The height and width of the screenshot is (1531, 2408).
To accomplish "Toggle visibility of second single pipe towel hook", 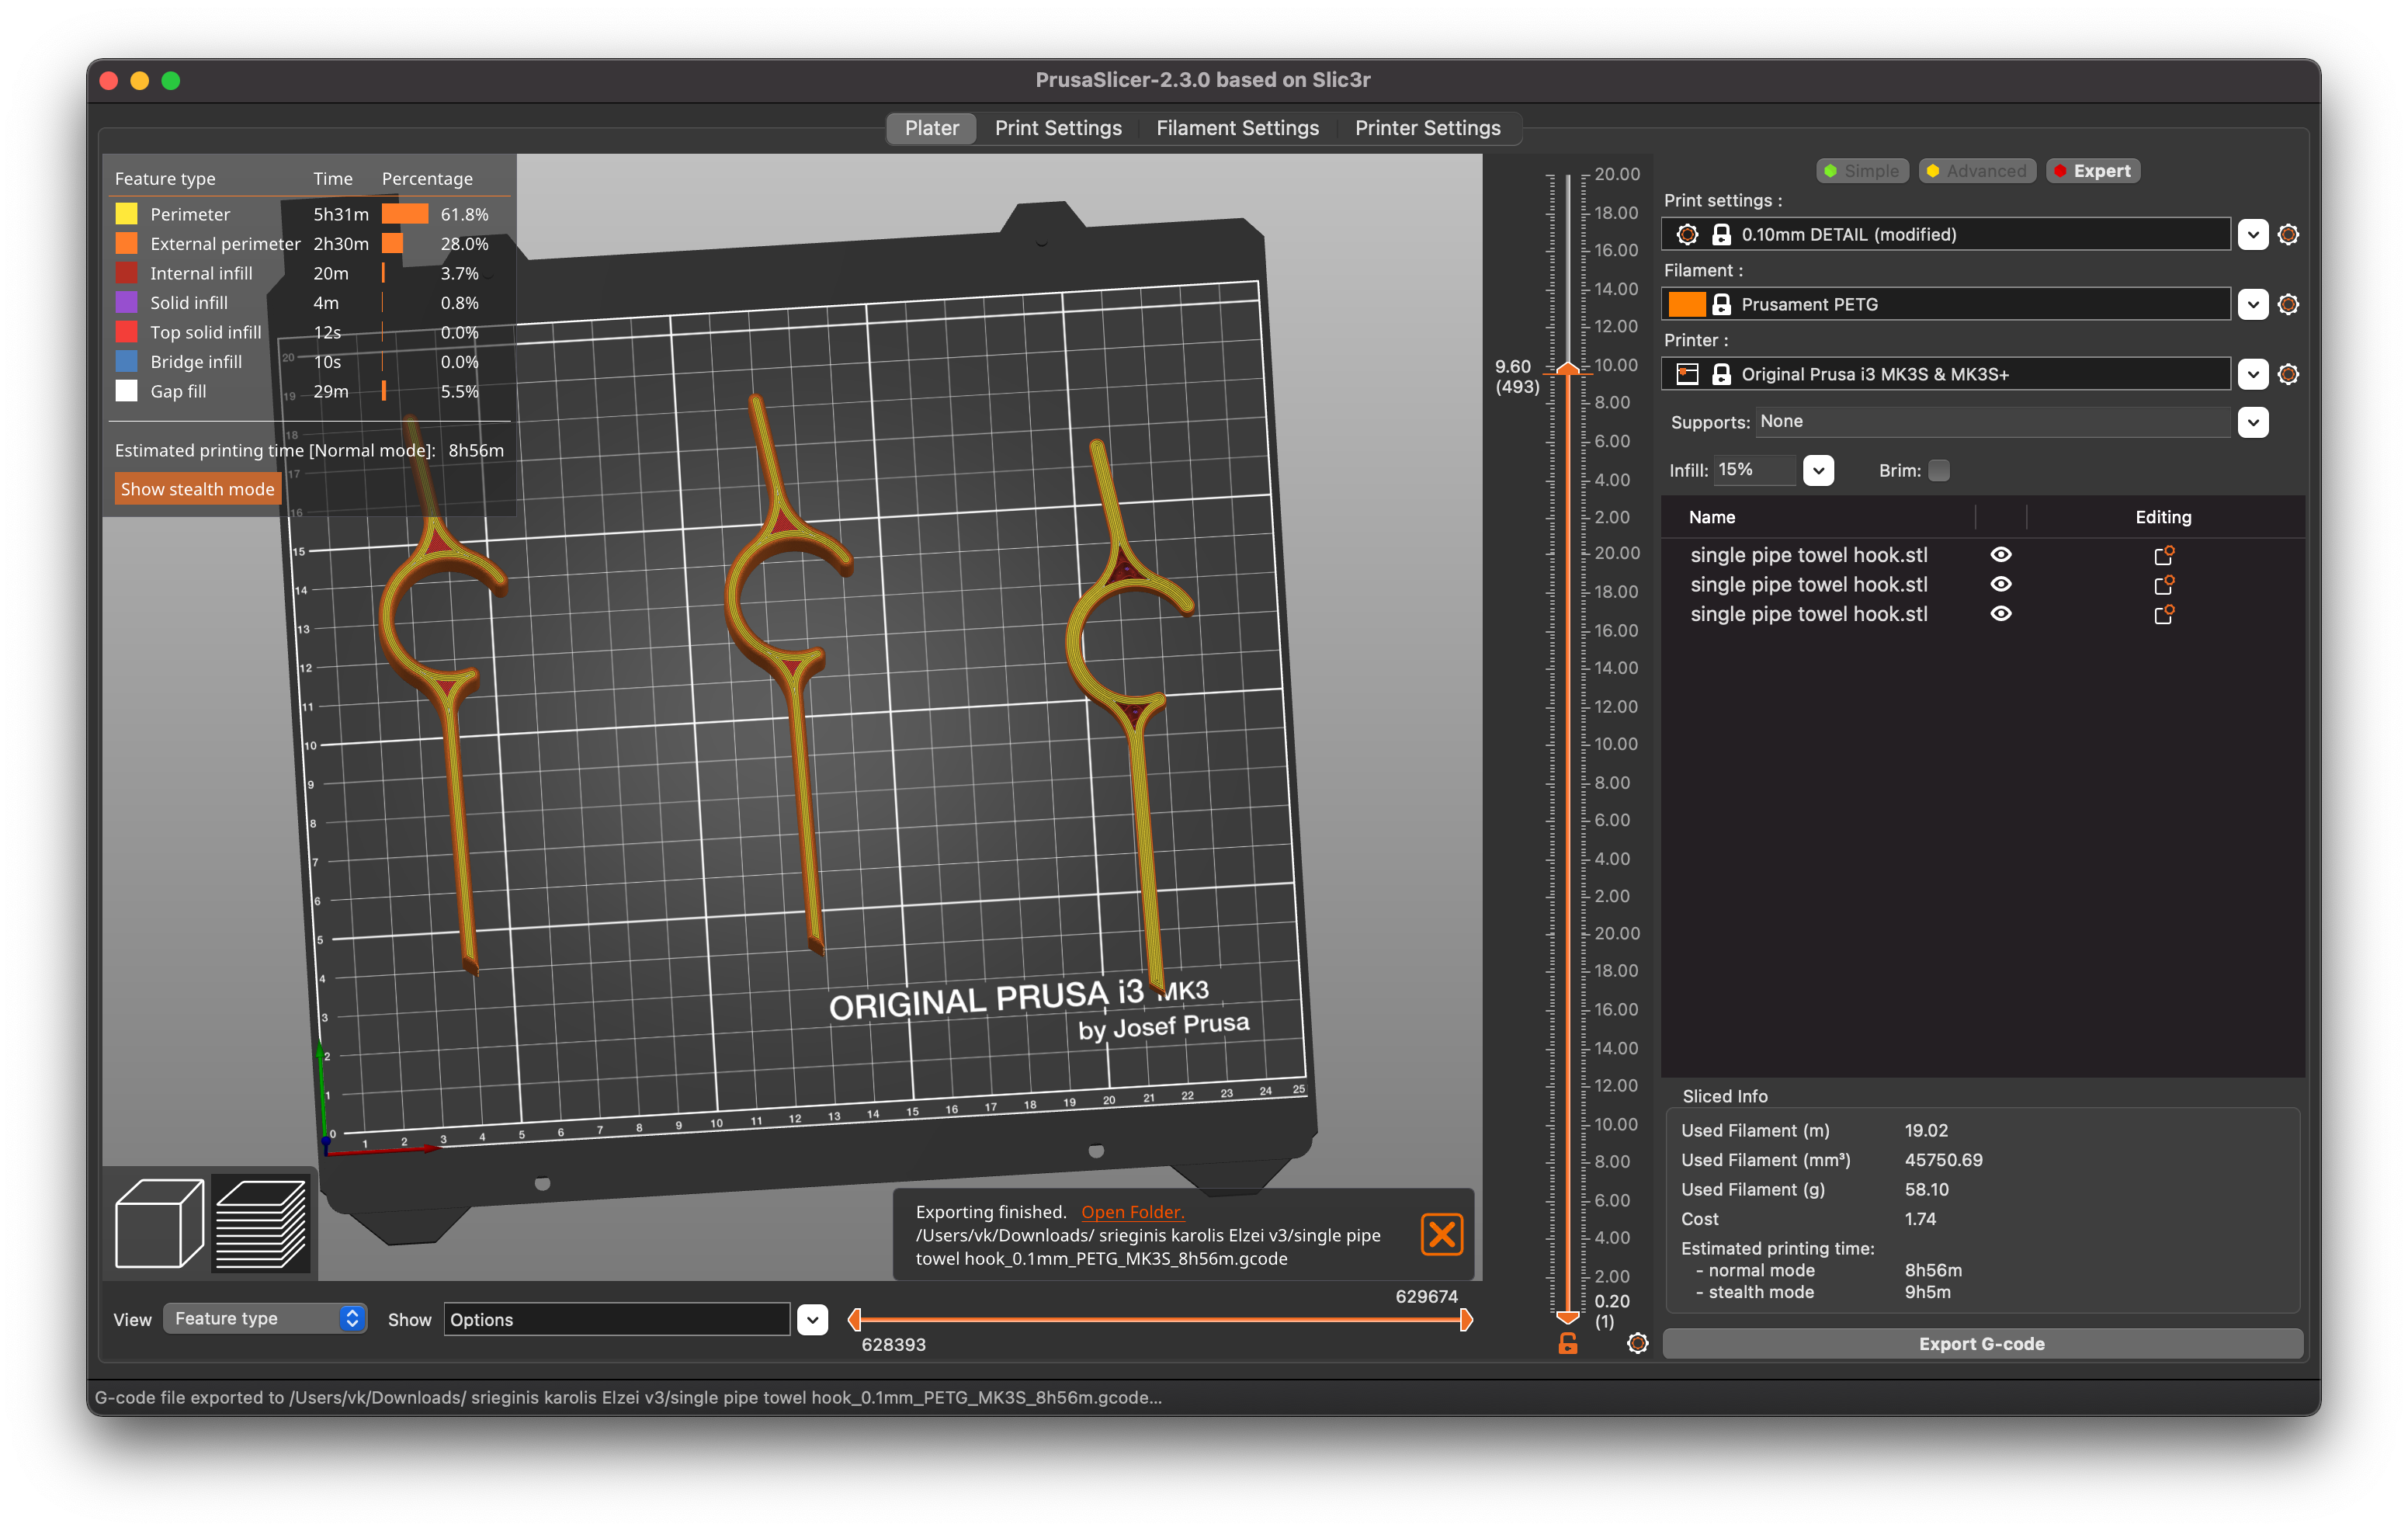I will [x=1999, y=583].
